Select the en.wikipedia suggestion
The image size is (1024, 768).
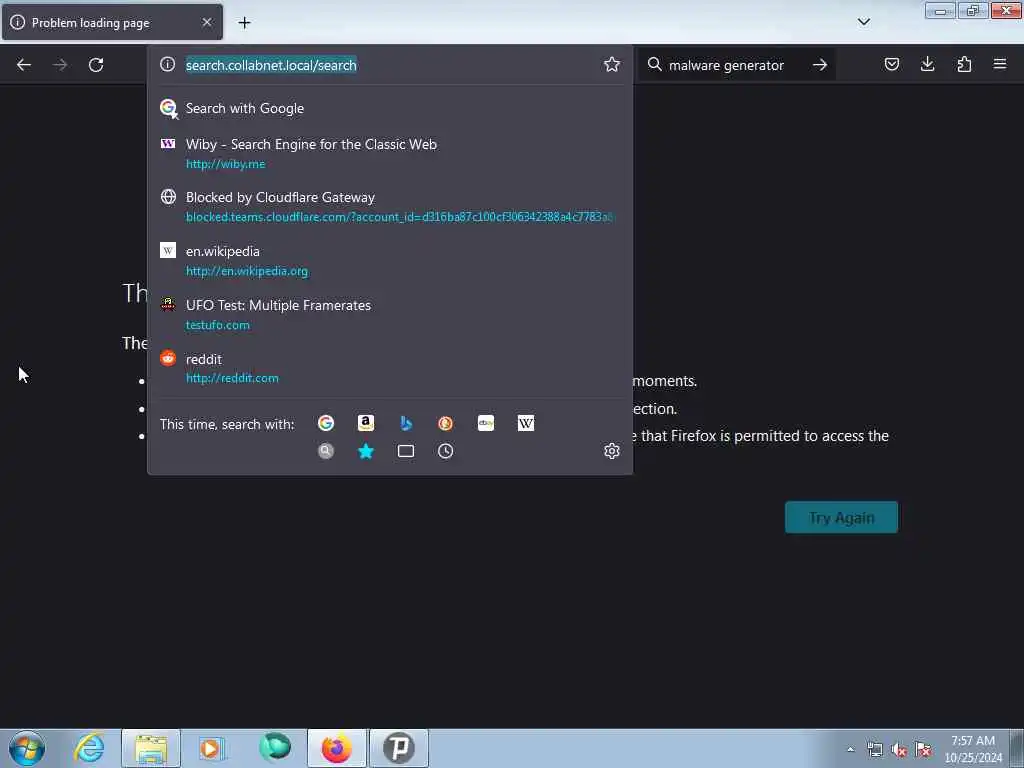(x=390, y=261)
